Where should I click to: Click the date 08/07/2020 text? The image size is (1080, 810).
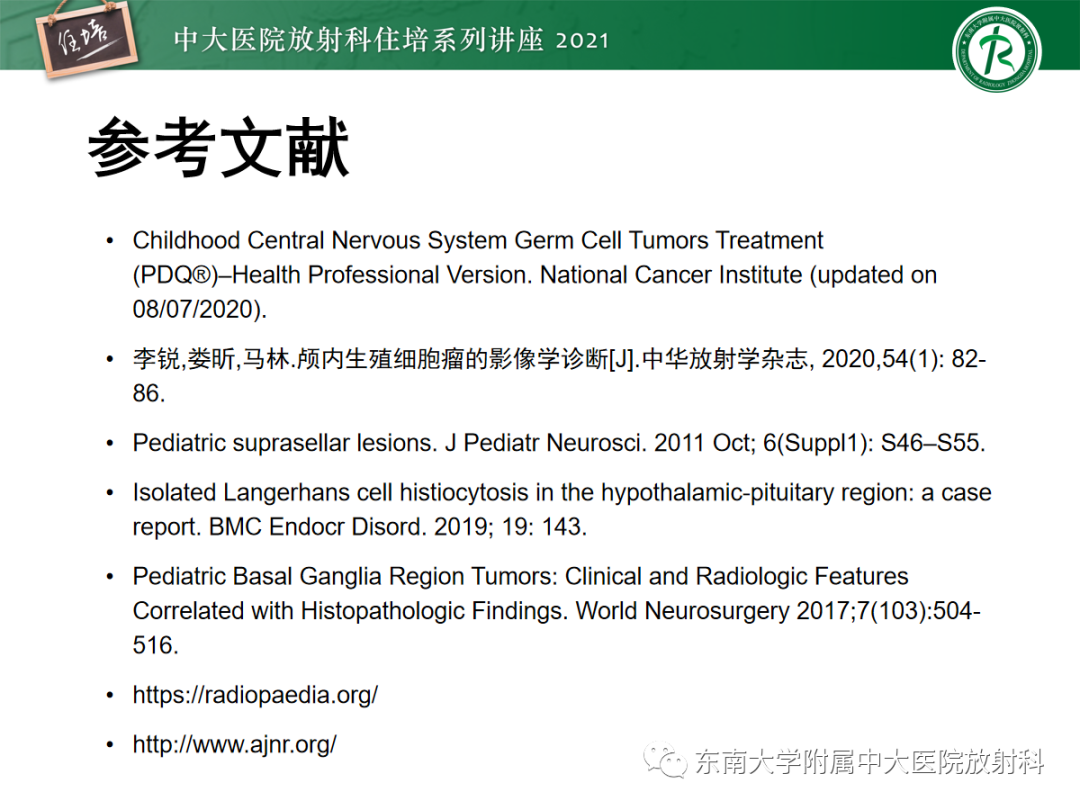tap(193, 309)
